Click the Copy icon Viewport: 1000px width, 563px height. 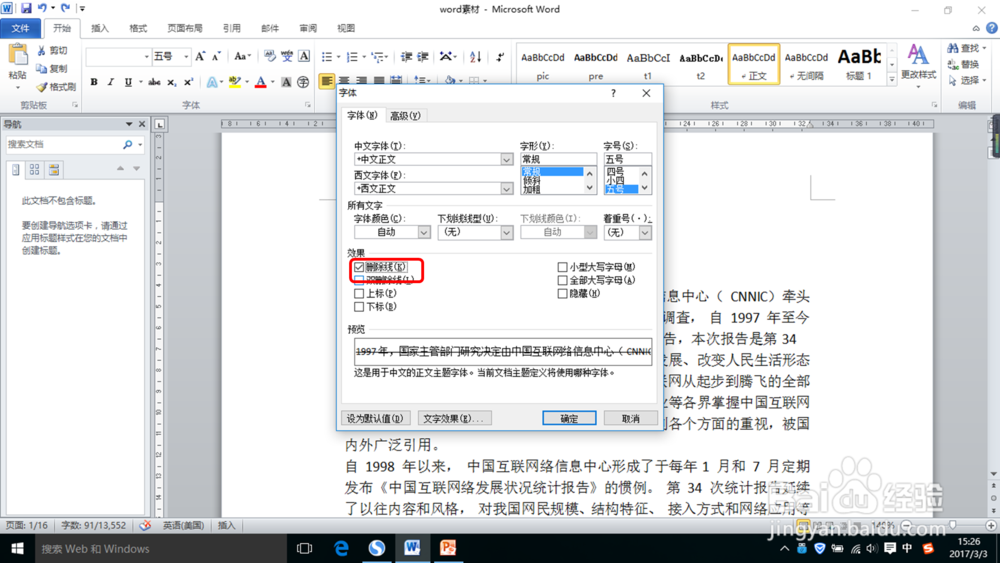pos(41,68)
